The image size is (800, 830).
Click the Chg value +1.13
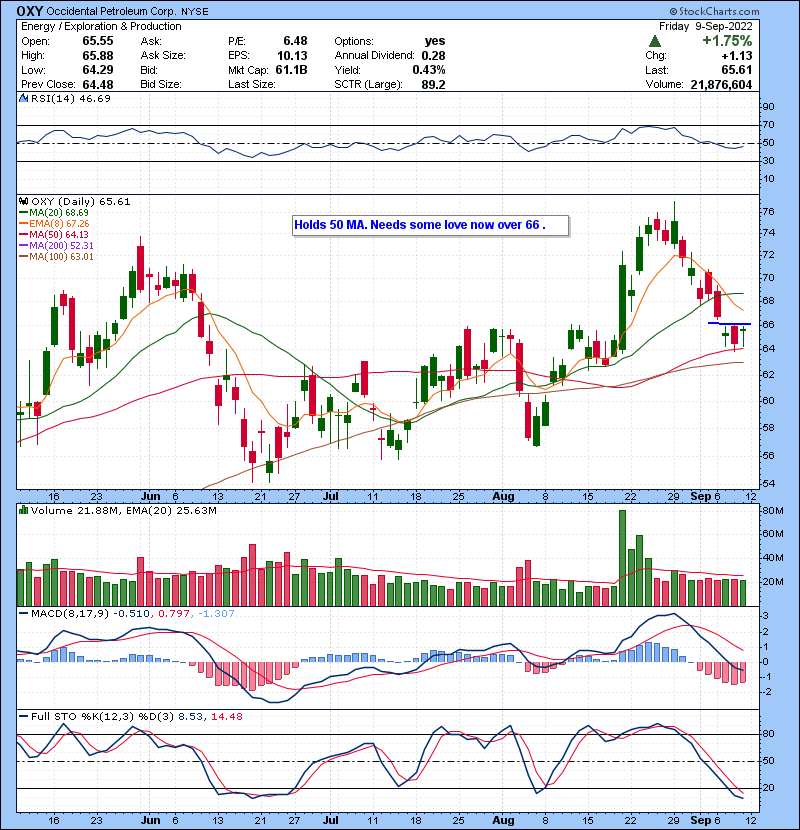tap(736, 56)
